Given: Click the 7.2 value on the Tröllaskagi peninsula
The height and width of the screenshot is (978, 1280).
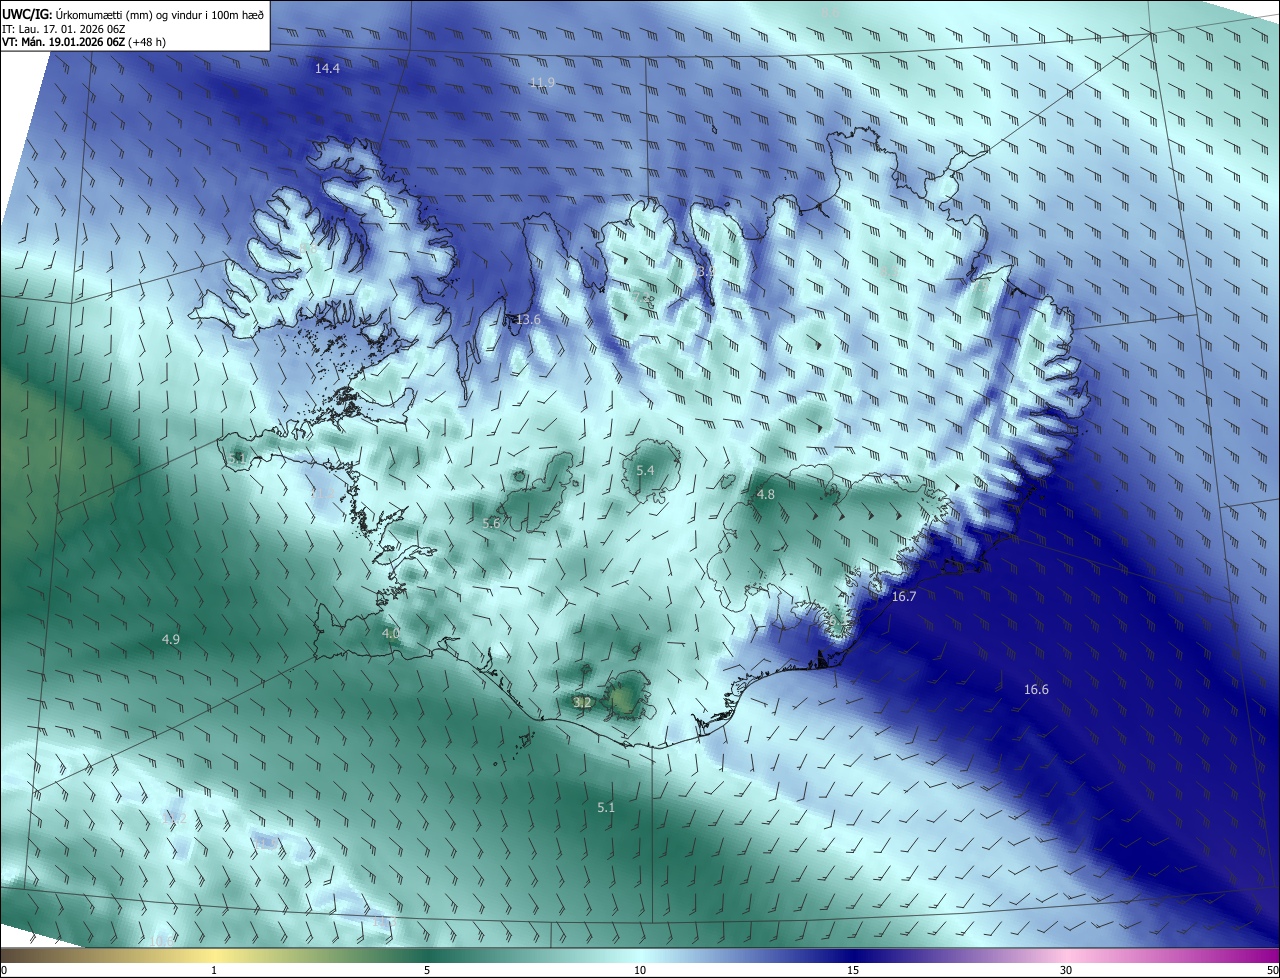Looking at the screenshot, I should pyautogui.click(x=640, y=297).
